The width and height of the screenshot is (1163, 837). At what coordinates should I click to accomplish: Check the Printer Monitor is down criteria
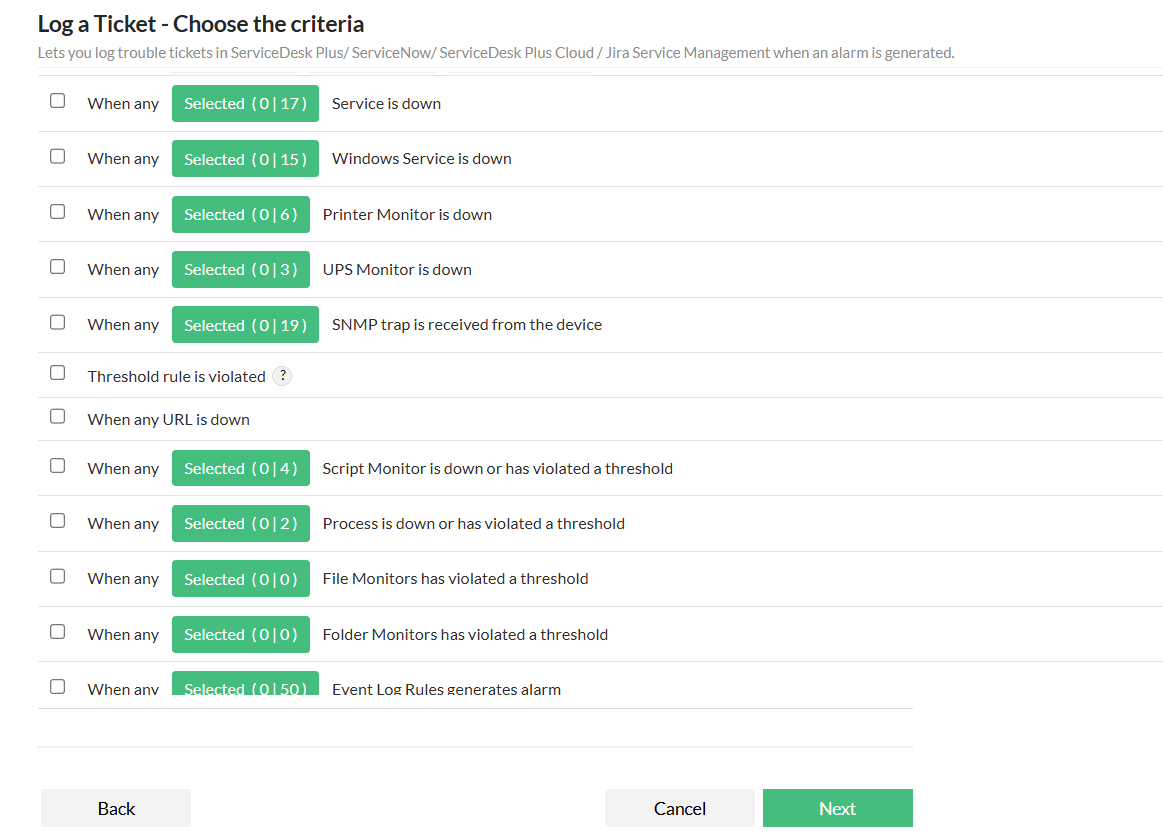[58, 212]
